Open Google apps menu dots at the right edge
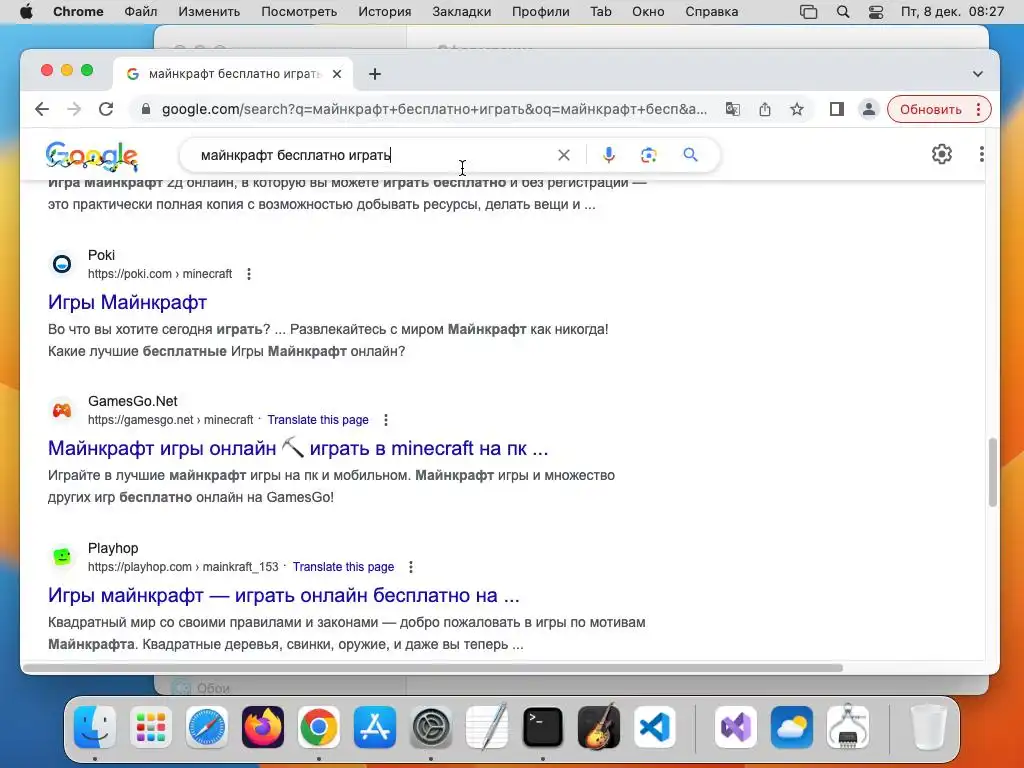Image resolution: width=1024 pixels, height=768 pixels. 982,154
